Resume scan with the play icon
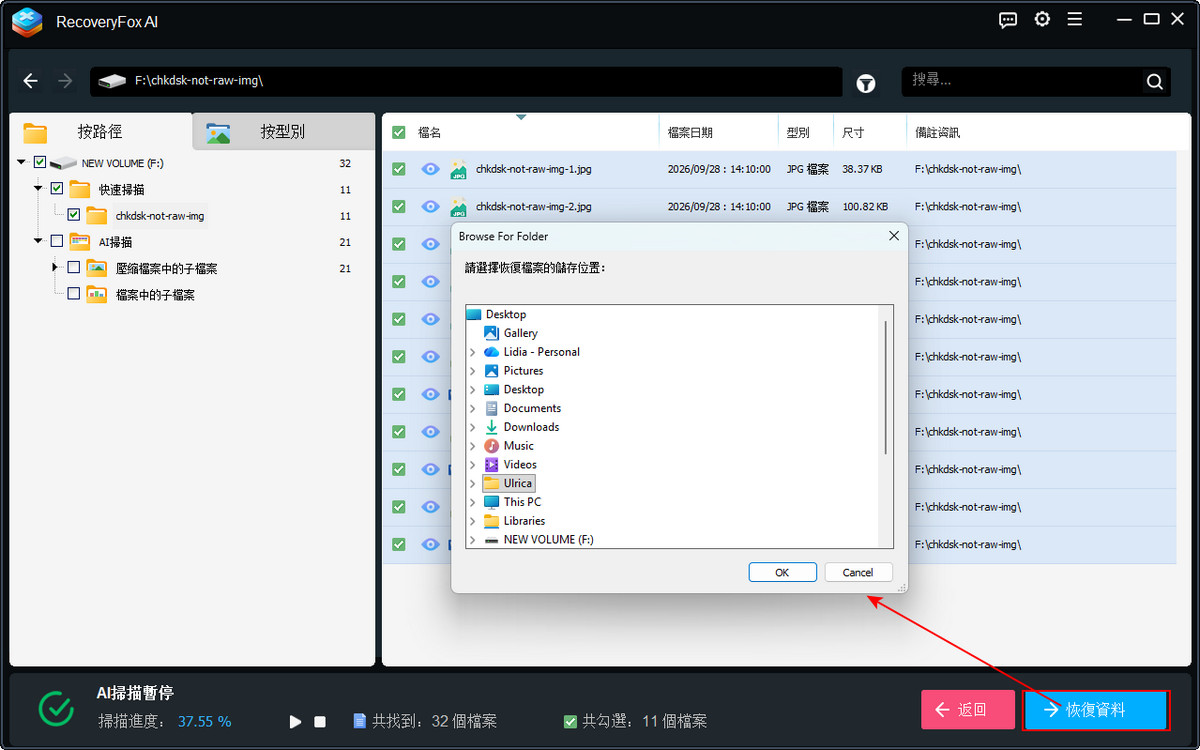 (x=295, y=721)
